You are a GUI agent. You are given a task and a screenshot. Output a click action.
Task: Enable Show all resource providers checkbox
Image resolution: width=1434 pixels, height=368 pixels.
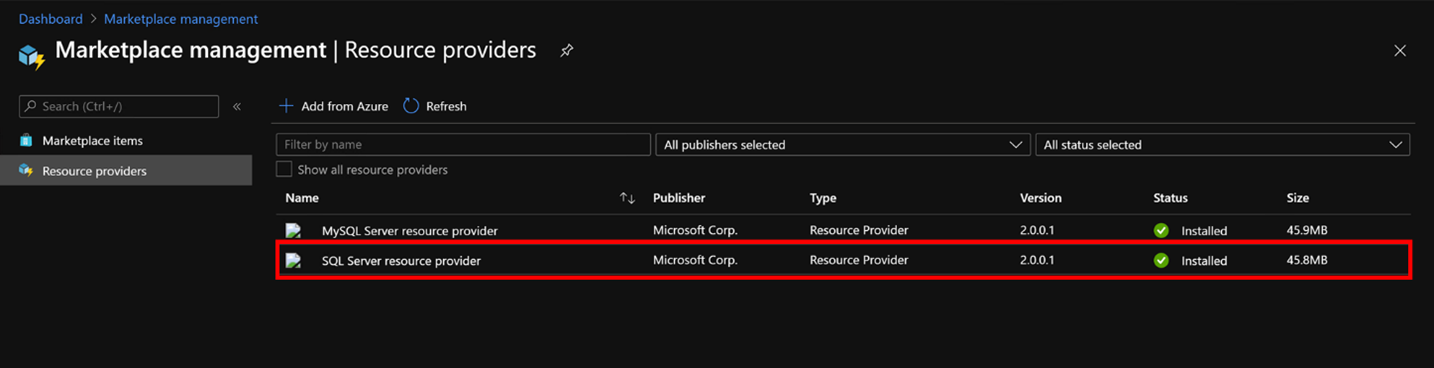pos(284,170)
